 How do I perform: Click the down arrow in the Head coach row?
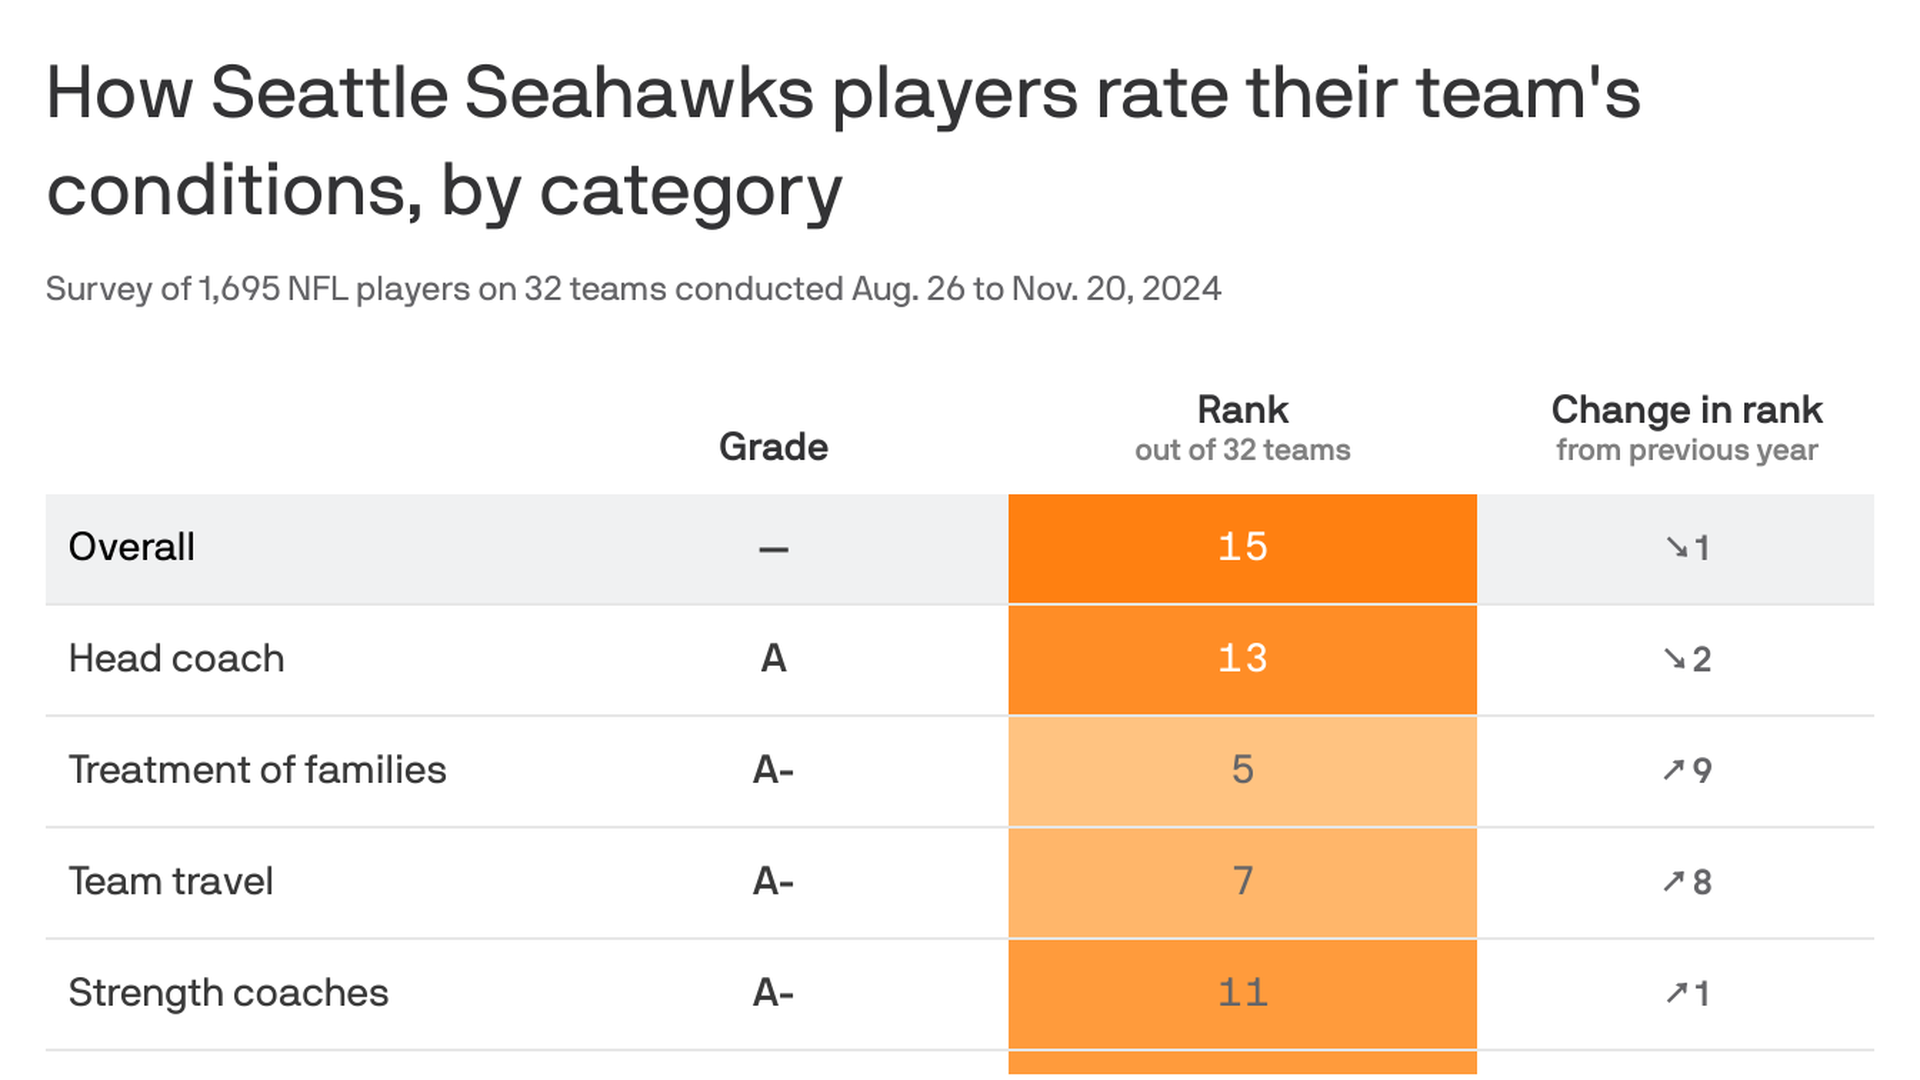1674,658
